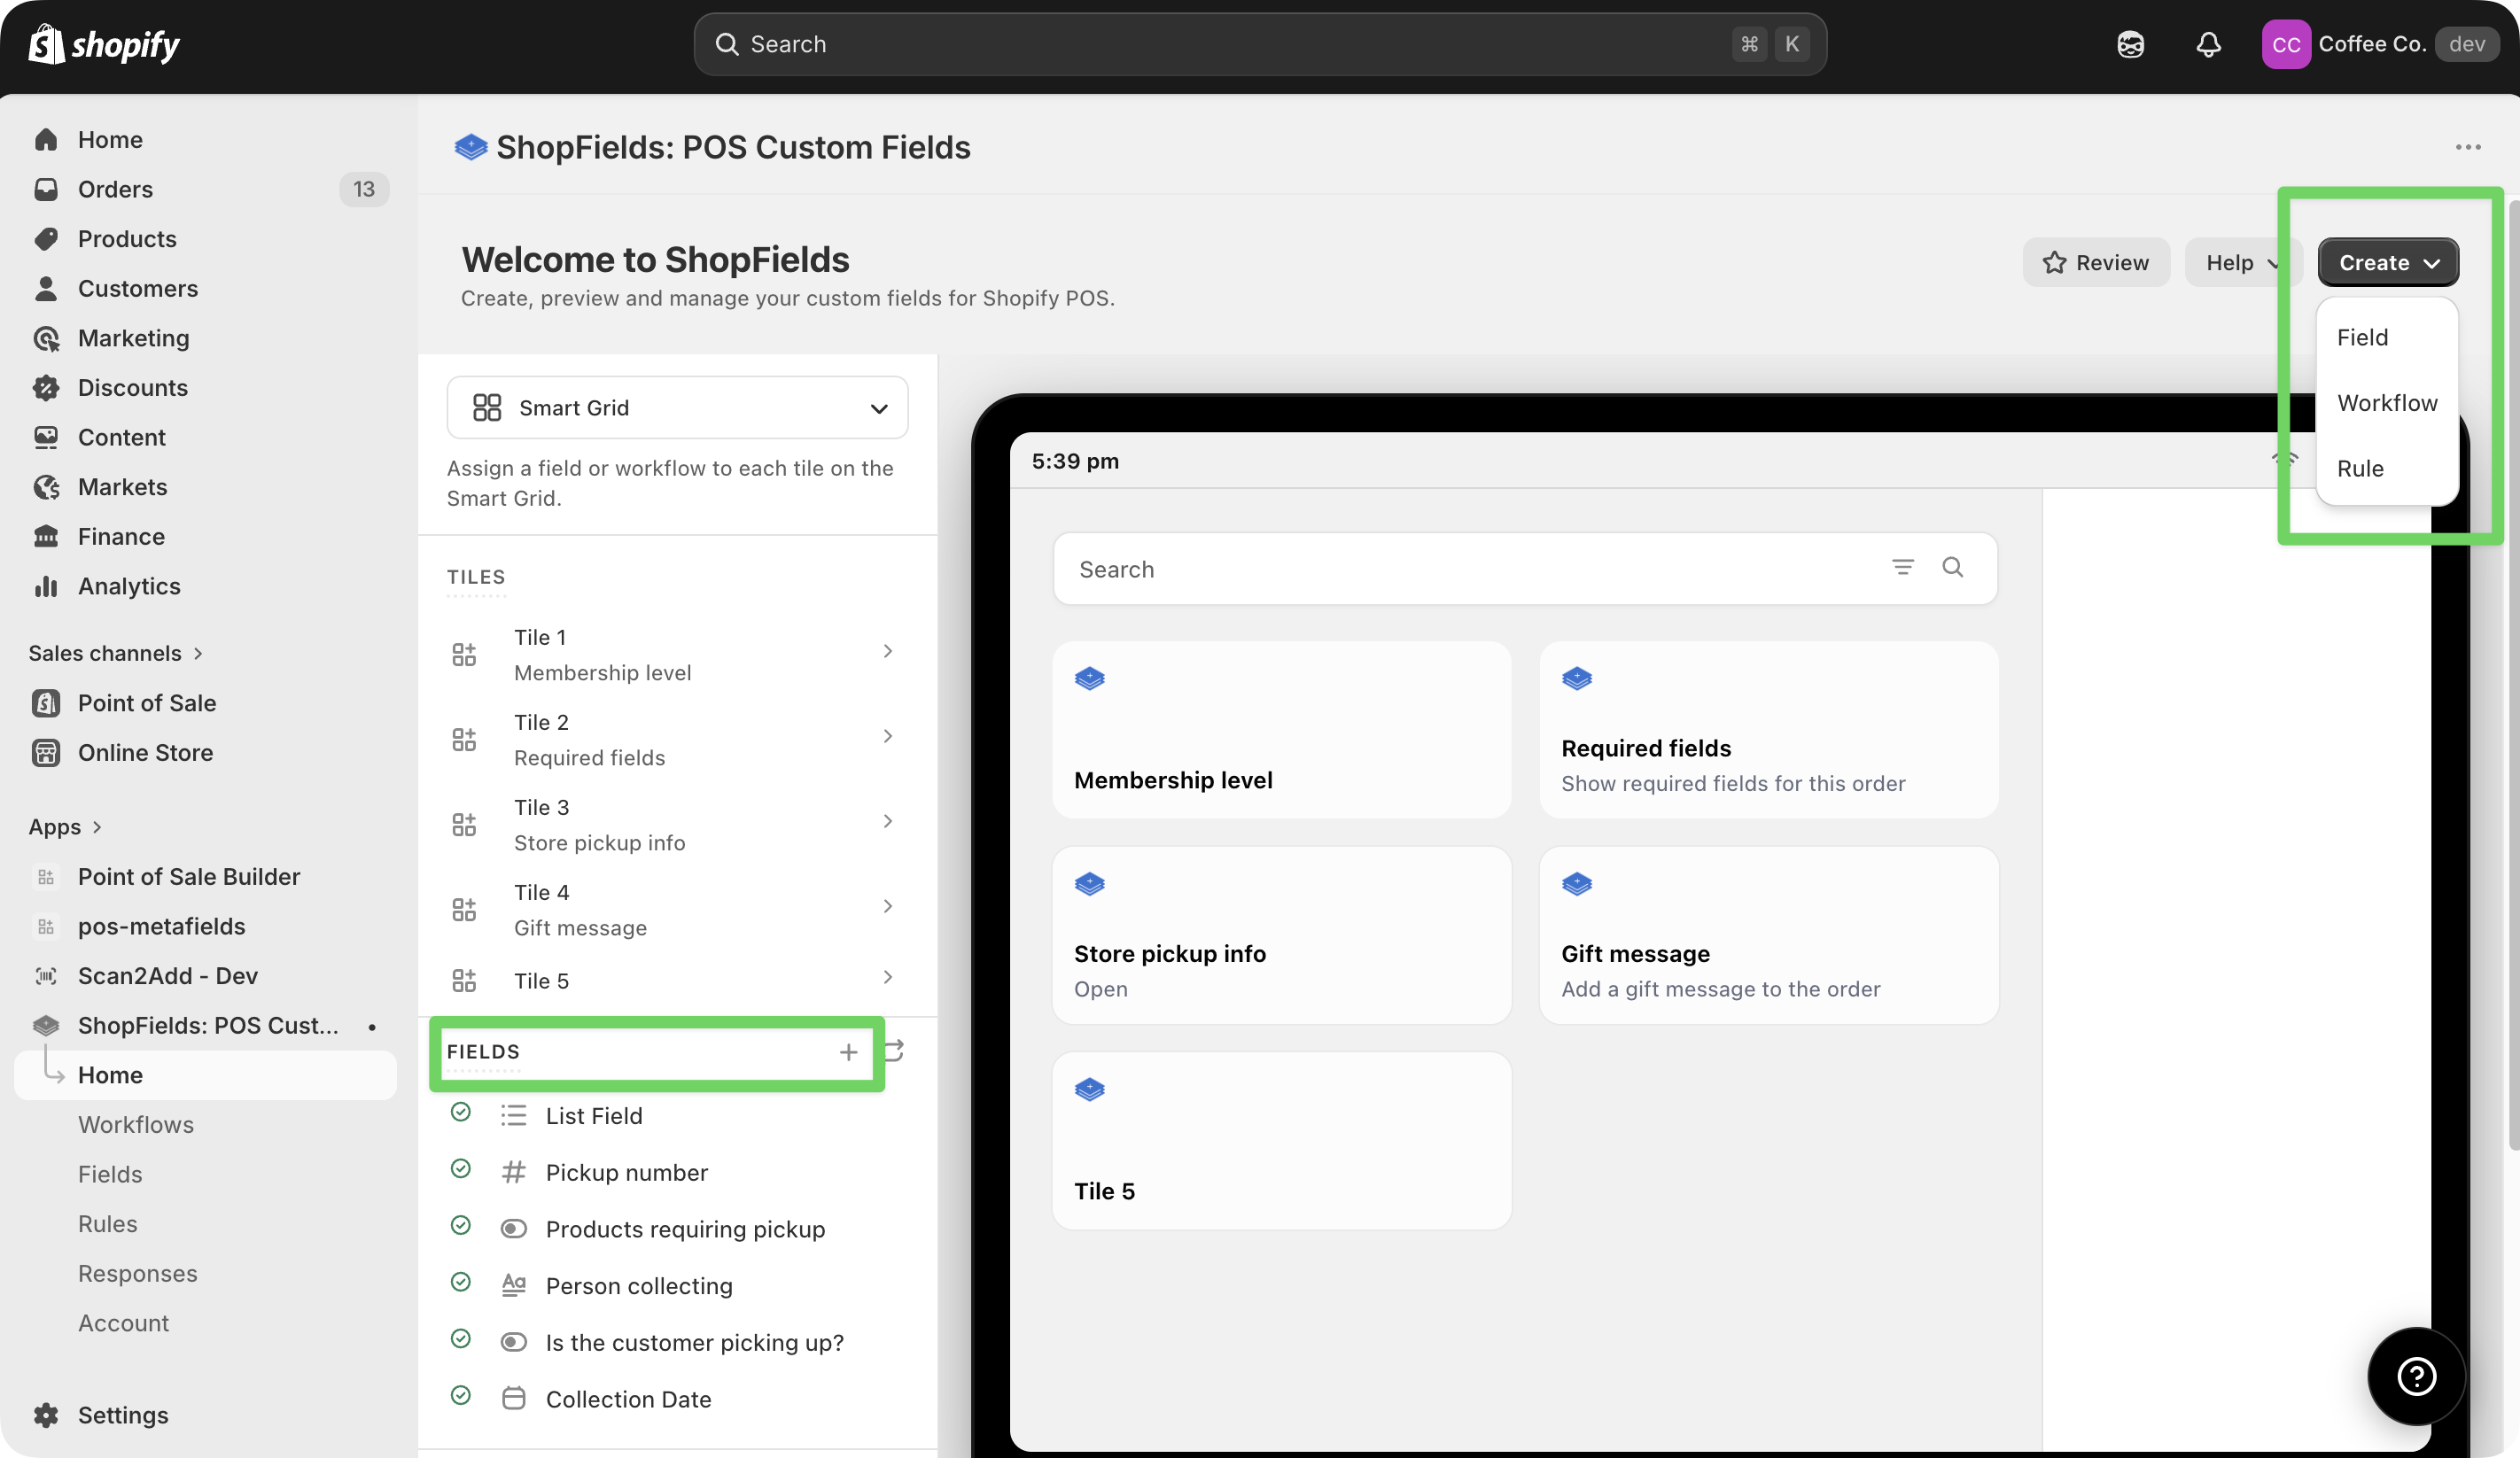Open the app more-options ellipsis menu
The width and height of the screenshot is (2520, 1458).
coord(2468,147)
